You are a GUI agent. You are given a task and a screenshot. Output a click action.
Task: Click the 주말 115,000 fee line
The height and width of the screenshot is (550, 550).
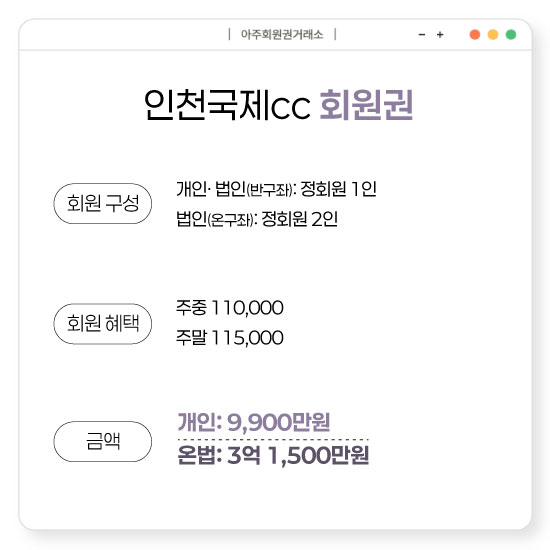coord(230,338)
